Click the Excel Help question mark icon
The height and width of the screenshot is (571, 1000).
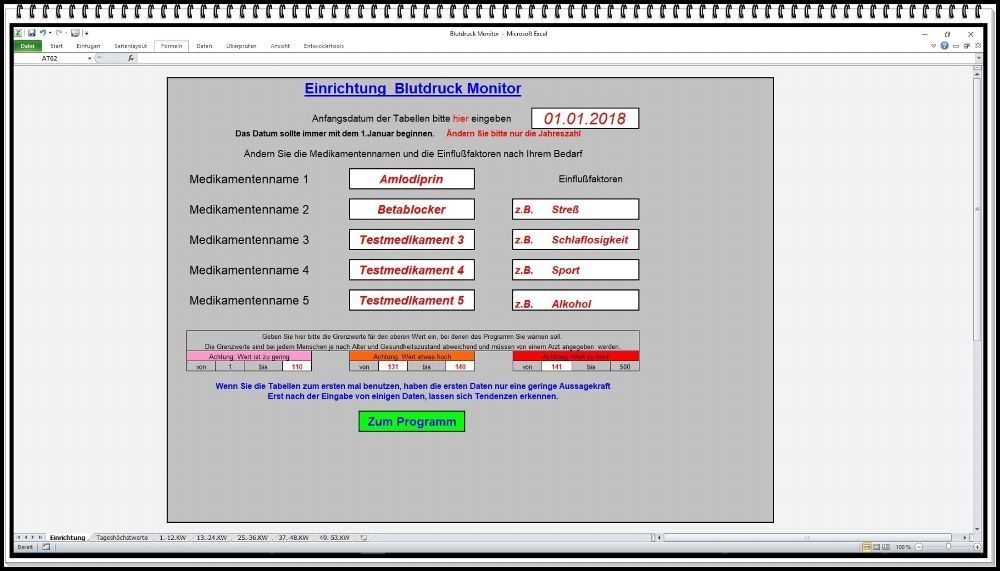coord(945,46)
